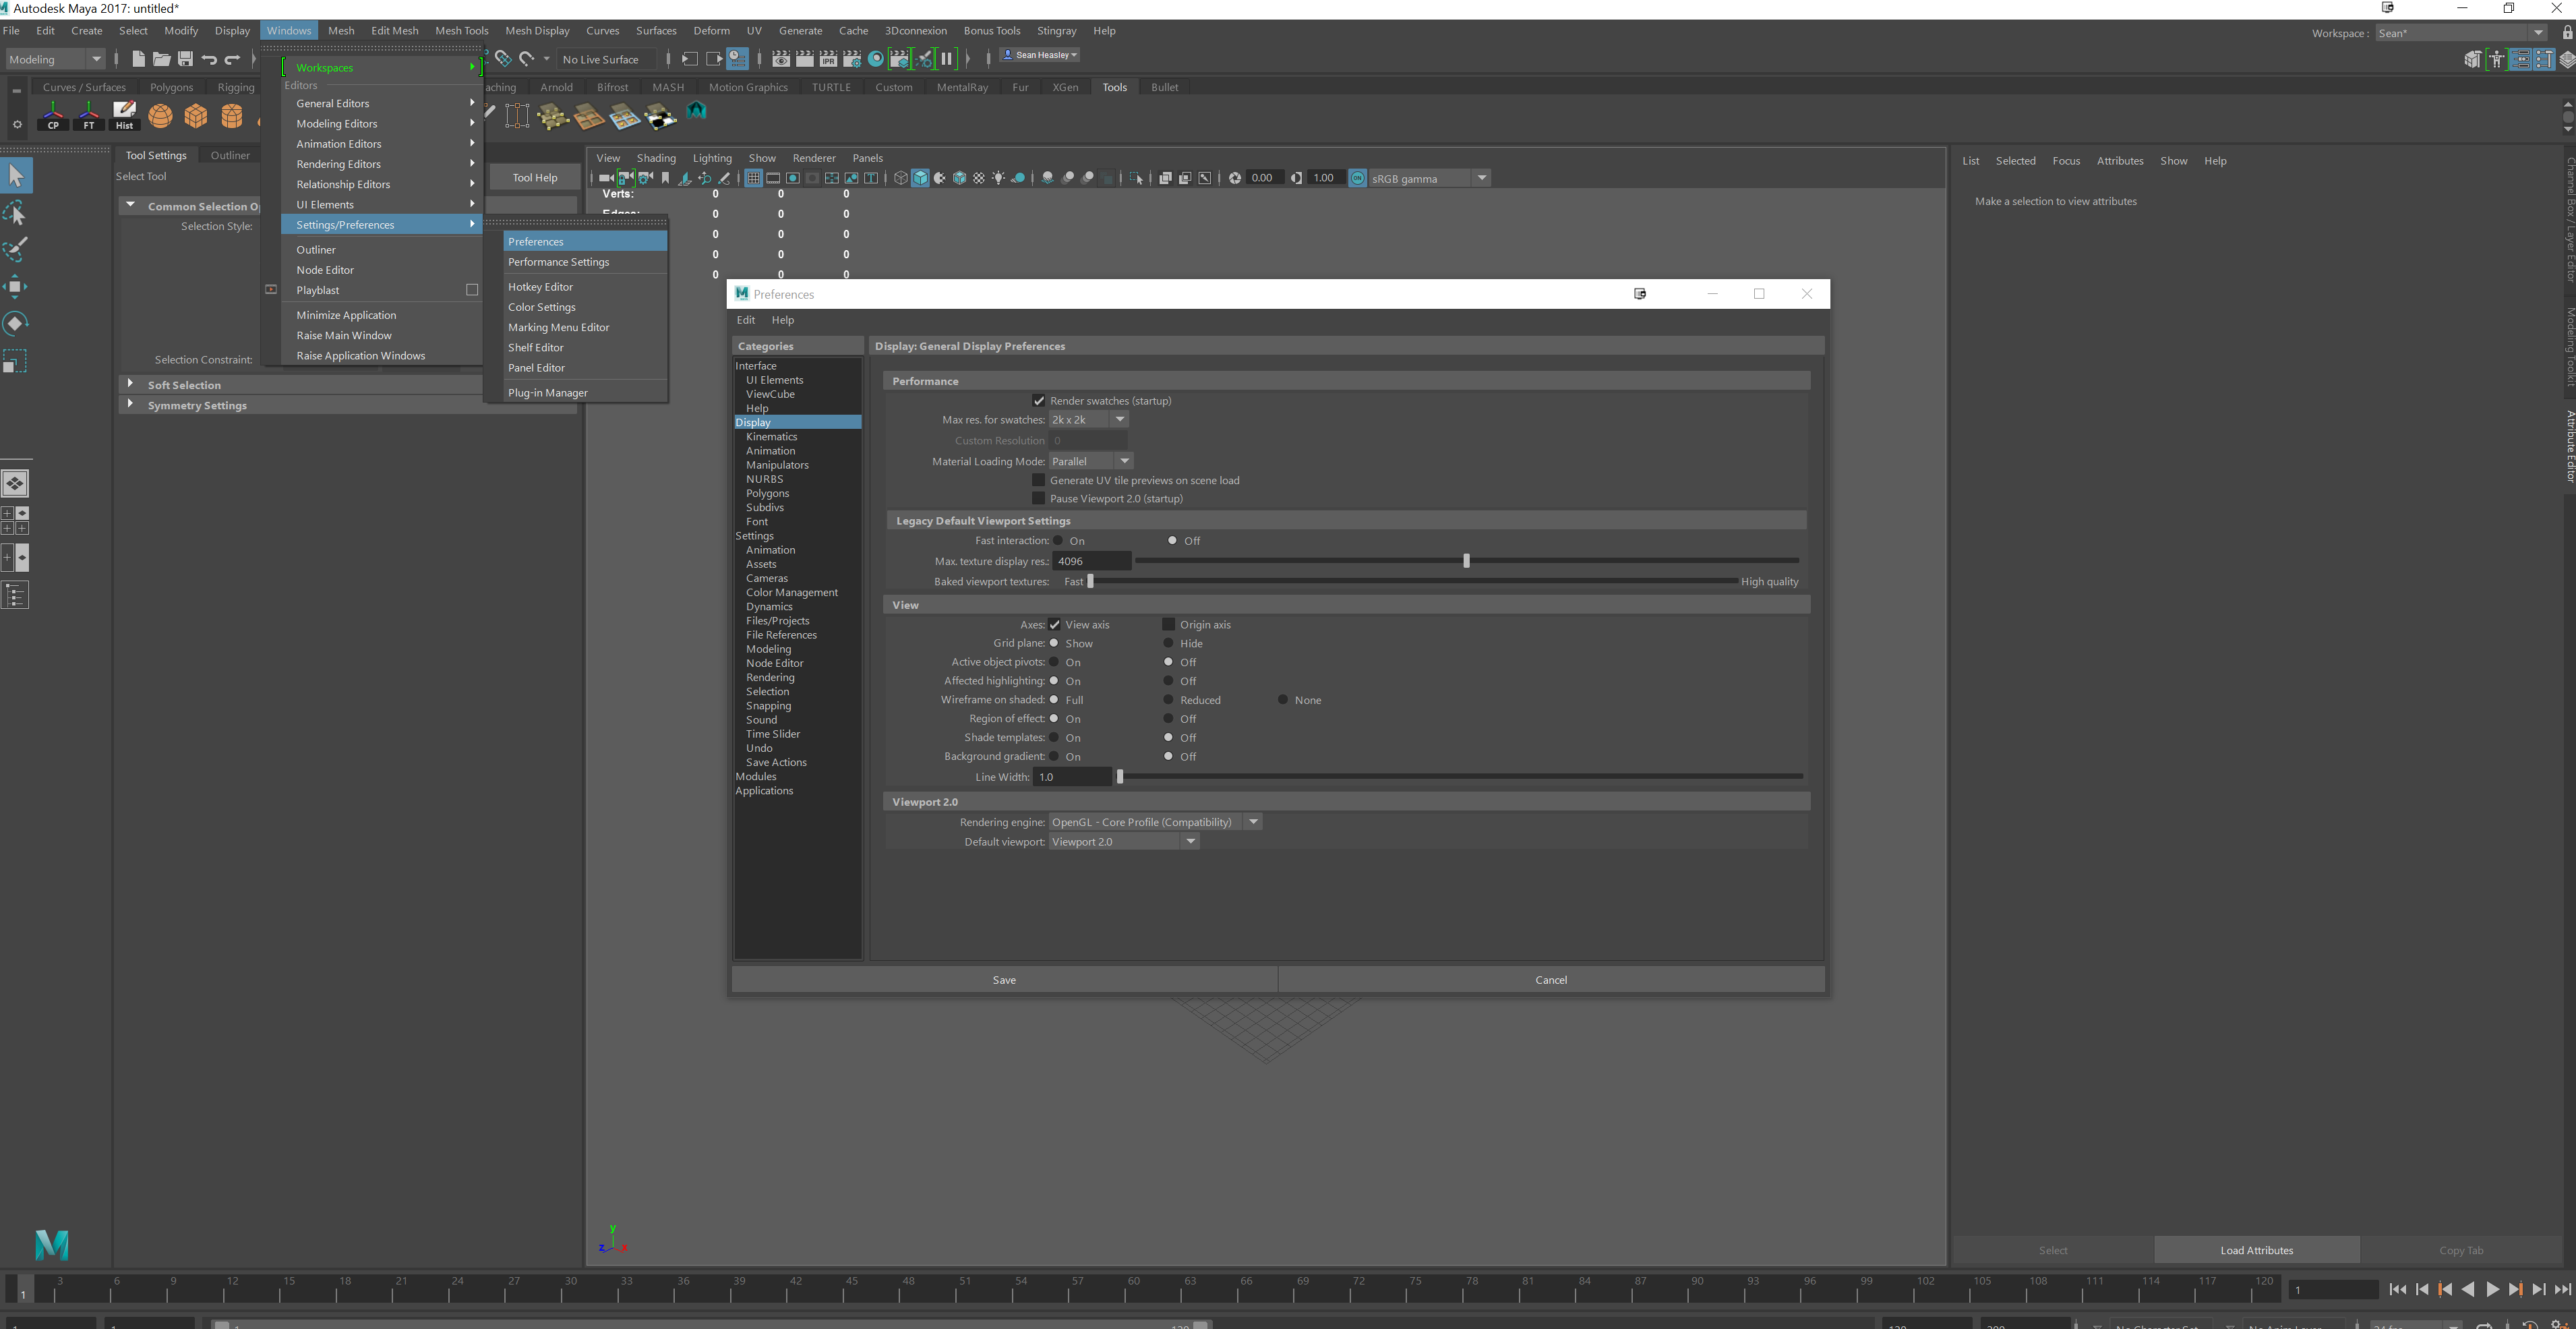The width and height of the screenshot is (2576, 1329).
Task: Click go to start of playback range
Action: click(x=2397, y=1290)
